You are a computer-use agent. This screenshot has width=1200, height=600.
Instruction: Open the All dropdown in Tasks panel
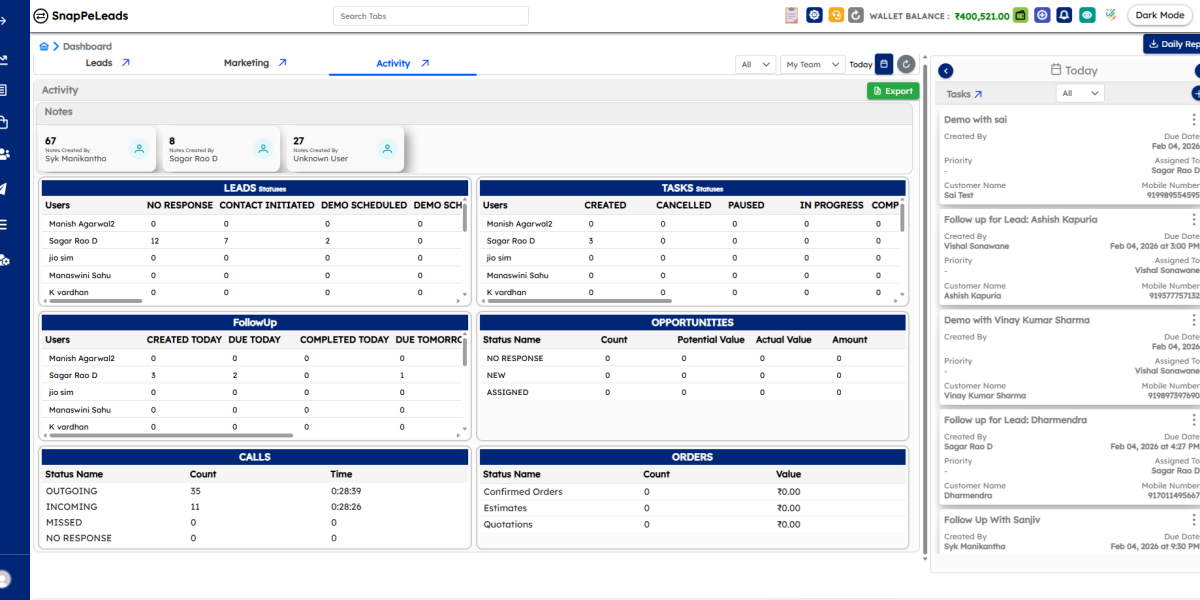click(x=1080, y=93)
